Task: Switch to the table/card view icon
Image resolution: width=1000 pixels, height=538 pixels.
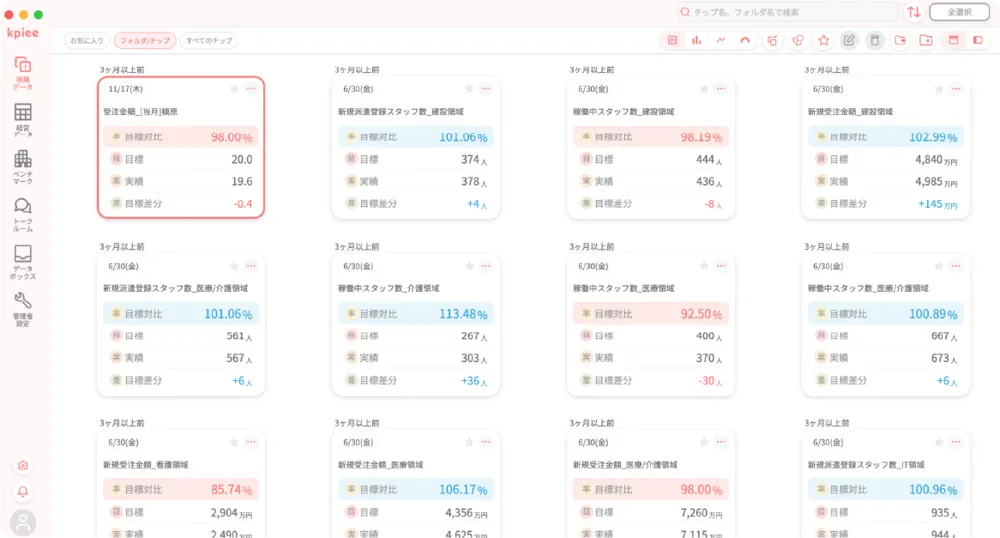Action: 672,40
